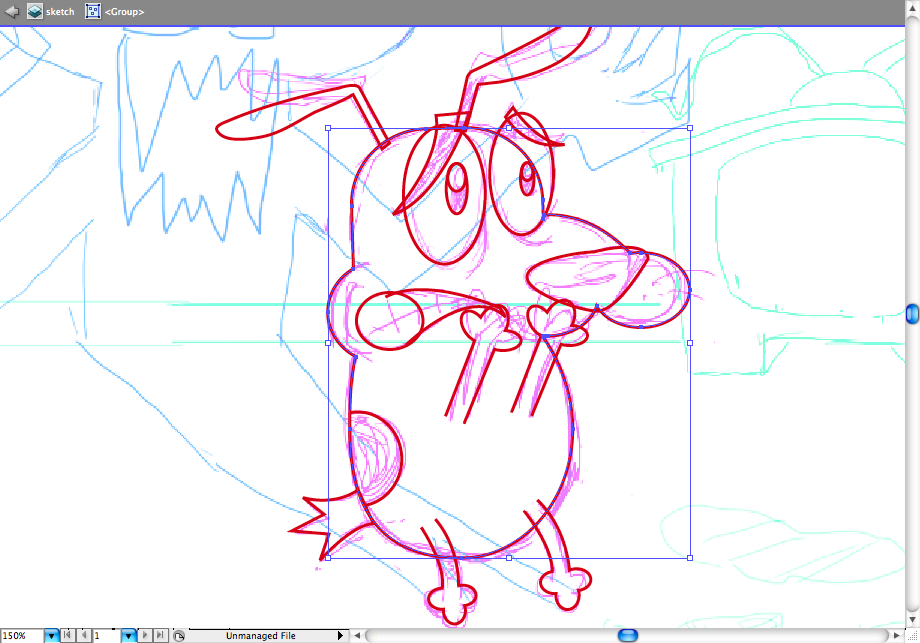The width and height of the screenshot is (920, 643).
Task: Click the sketch layer icon in breadcrumb
Action: 35,11
